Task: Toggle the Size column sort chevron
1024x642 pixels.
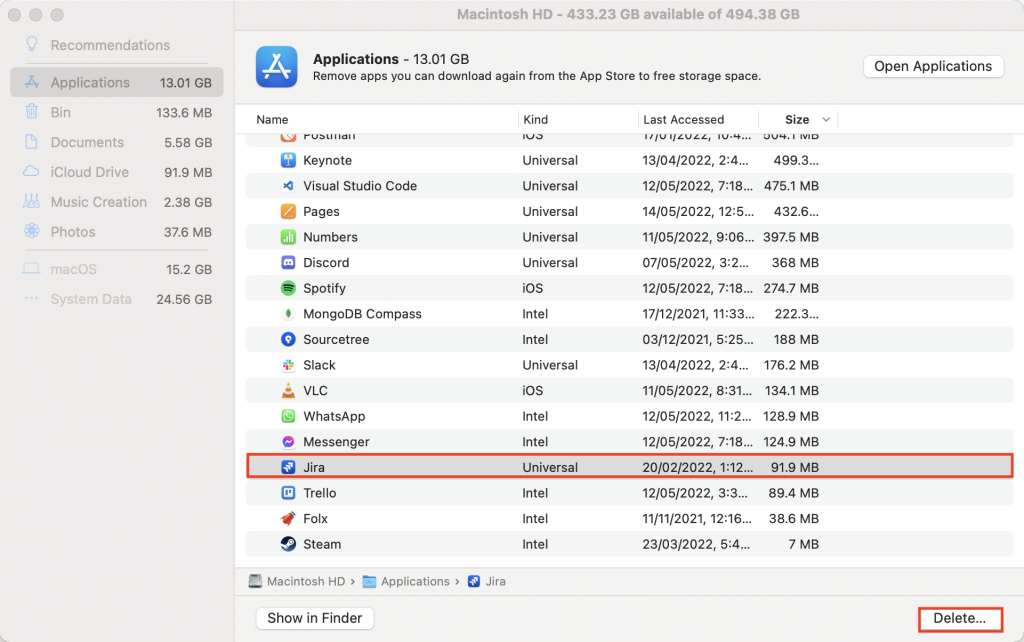Action: pos(826,120)
